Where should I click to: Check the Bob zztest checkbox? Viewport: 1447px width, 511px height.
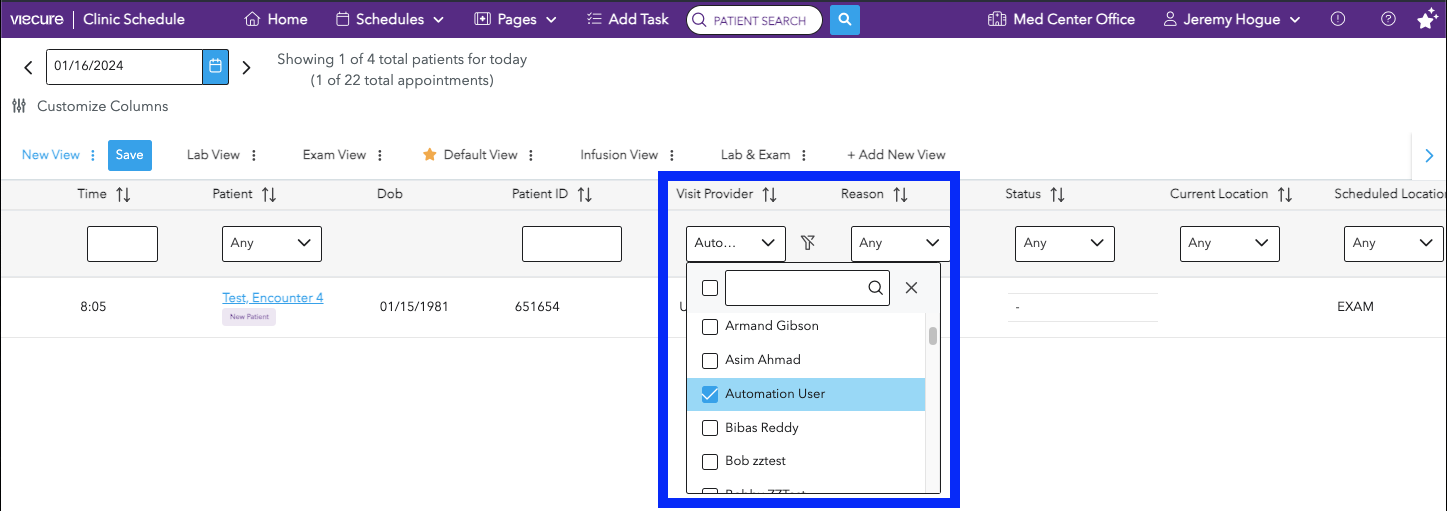pos(710,462)
